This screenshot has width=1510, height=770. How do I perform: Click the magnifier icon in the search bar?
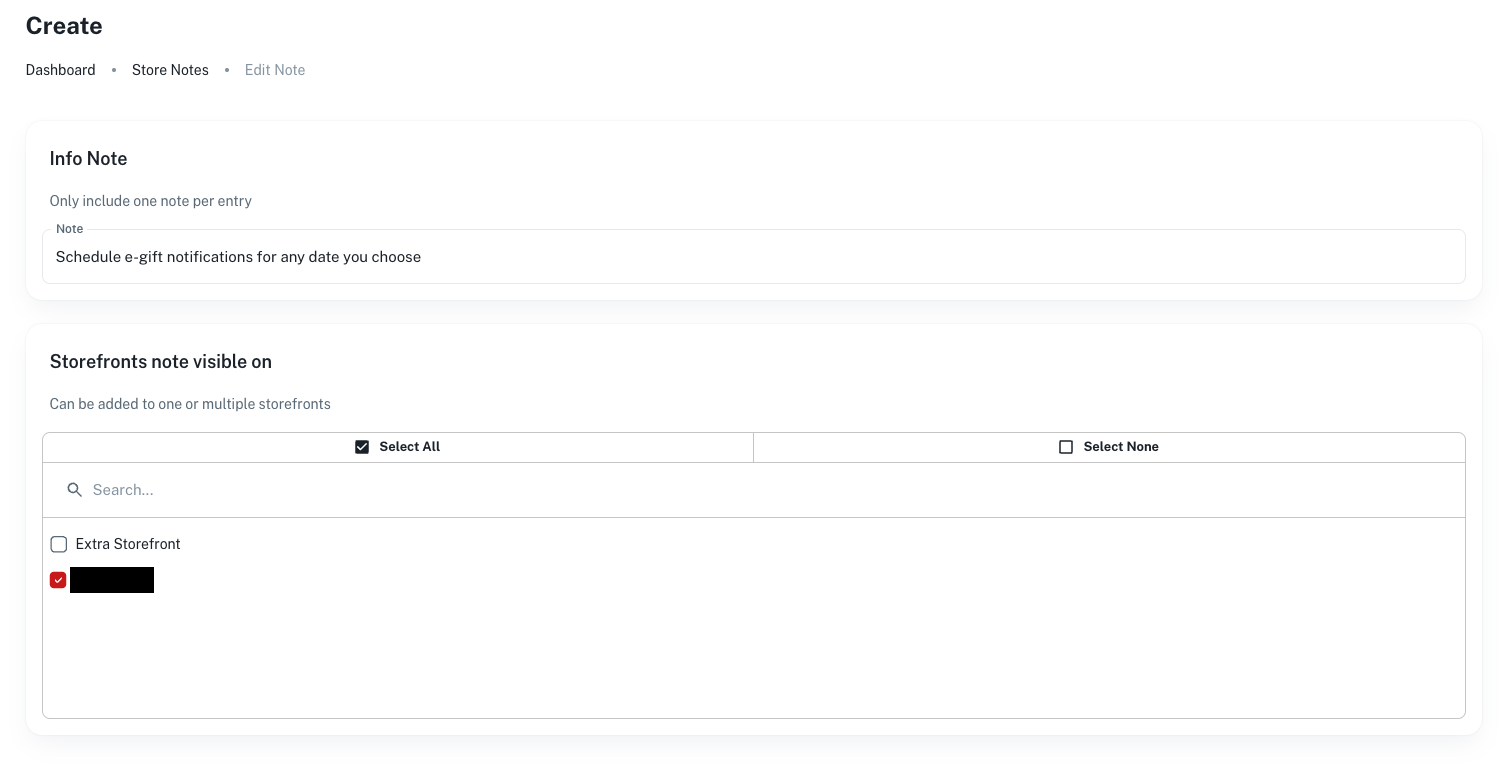tap(74, 490)
